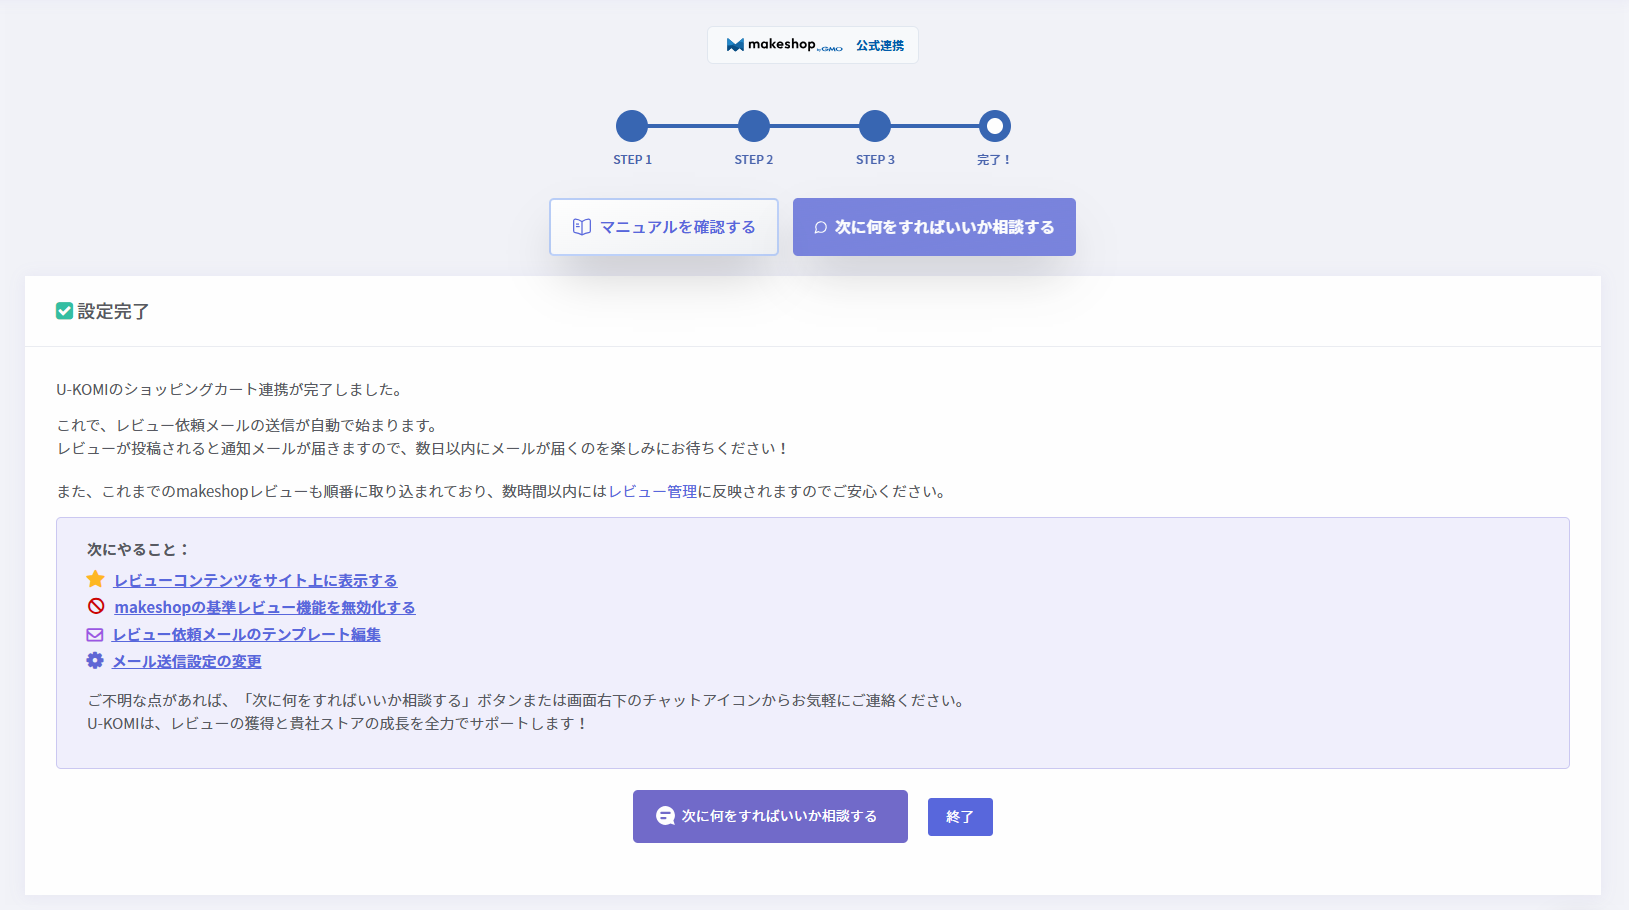This screenshot has height=910, width=1629.
Task: Select the STEP 1 progress circle
Action: [632, 126]
